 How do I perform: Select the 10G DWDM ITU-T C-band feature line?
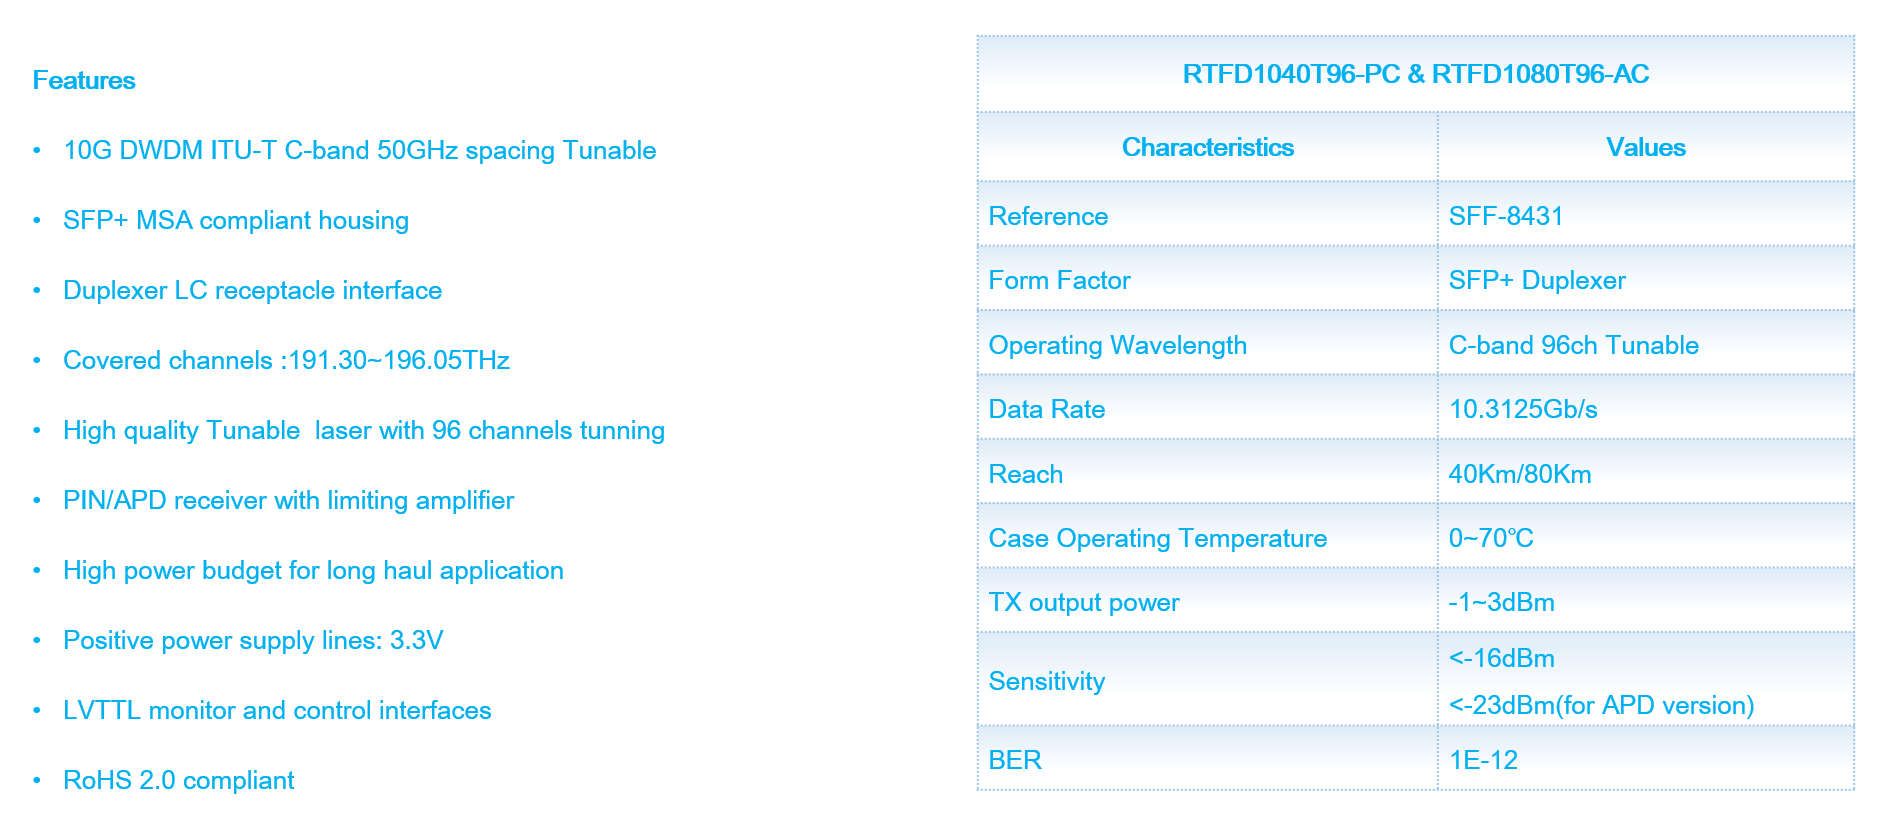click(359, 151)
